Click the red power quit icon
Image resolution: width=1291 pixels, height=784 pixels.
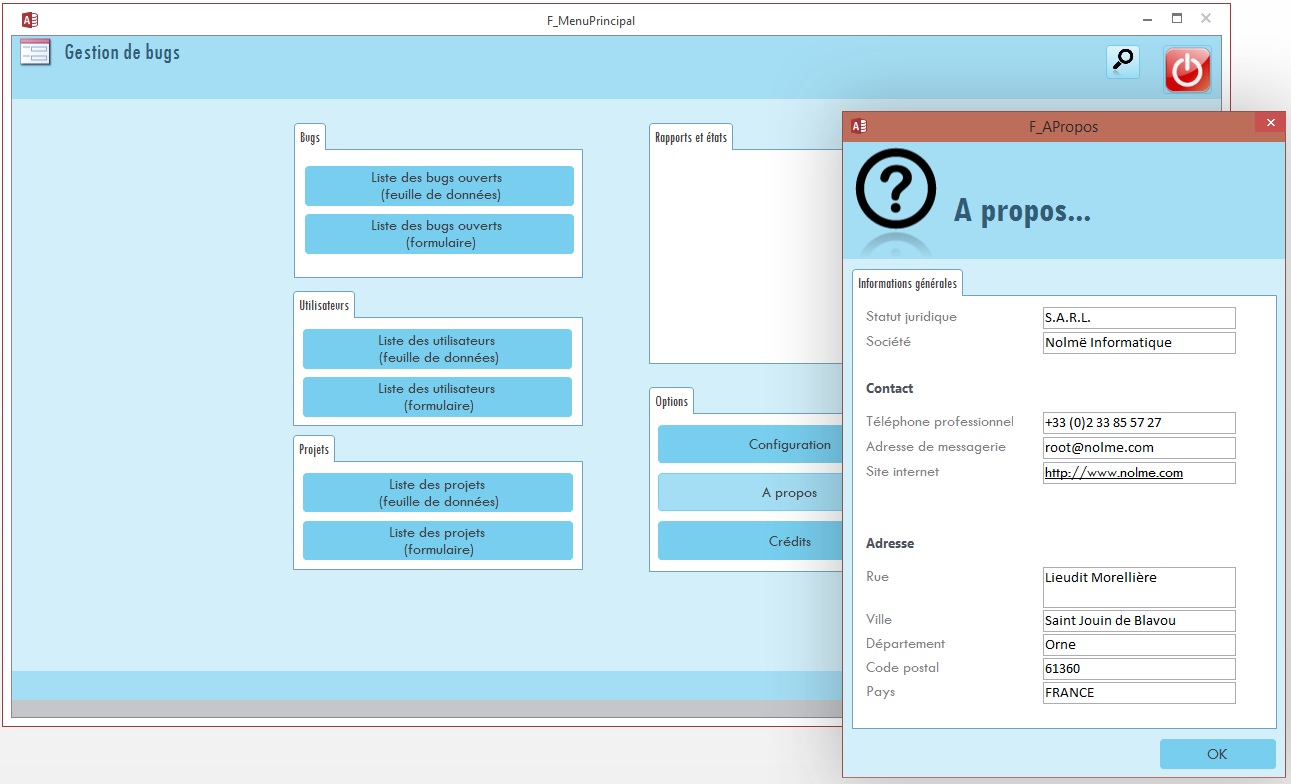[x=1187, y=70]
